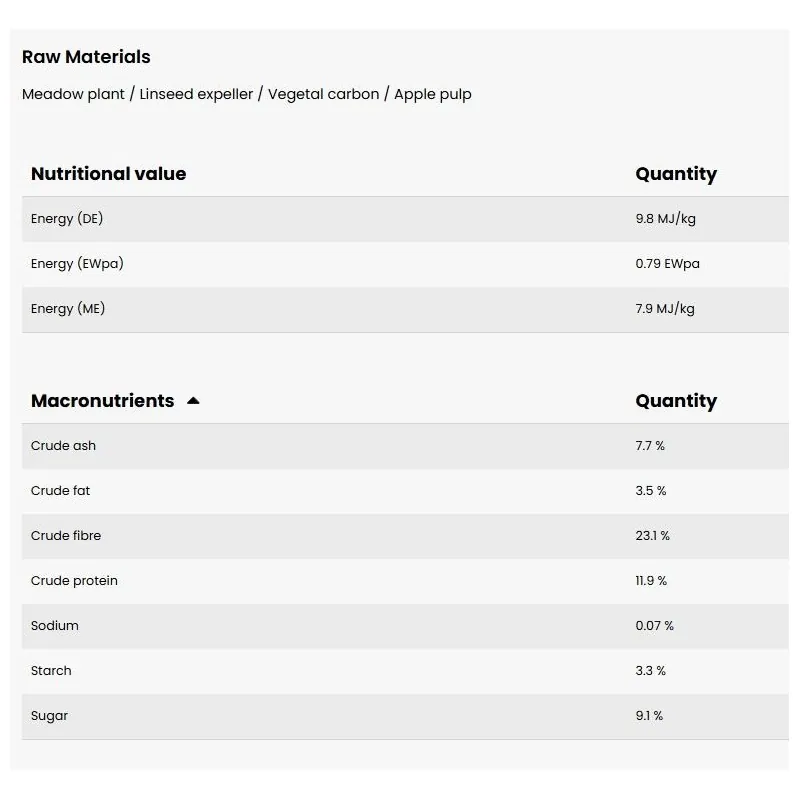This screenshot has height=800, width=800.
Task: Select the Meadow plant raw material
Action: 73,94
